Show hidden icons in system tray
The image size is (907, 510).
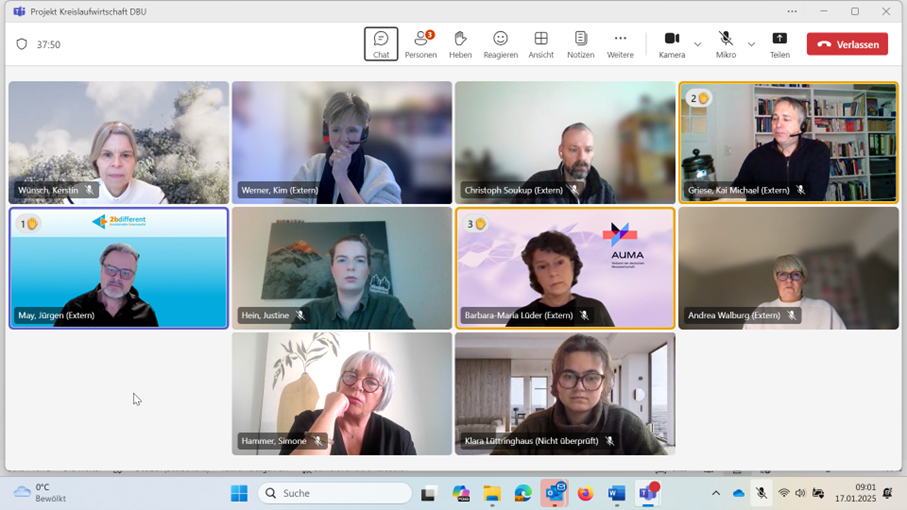[x=716, y=493]
